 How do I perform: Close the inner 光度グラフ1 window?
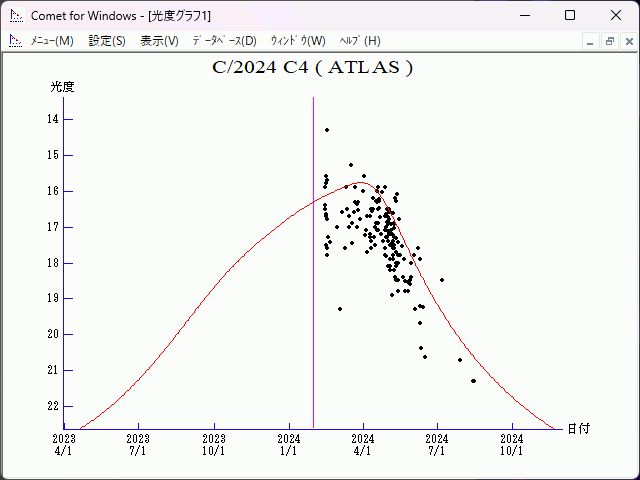point(627,41)
